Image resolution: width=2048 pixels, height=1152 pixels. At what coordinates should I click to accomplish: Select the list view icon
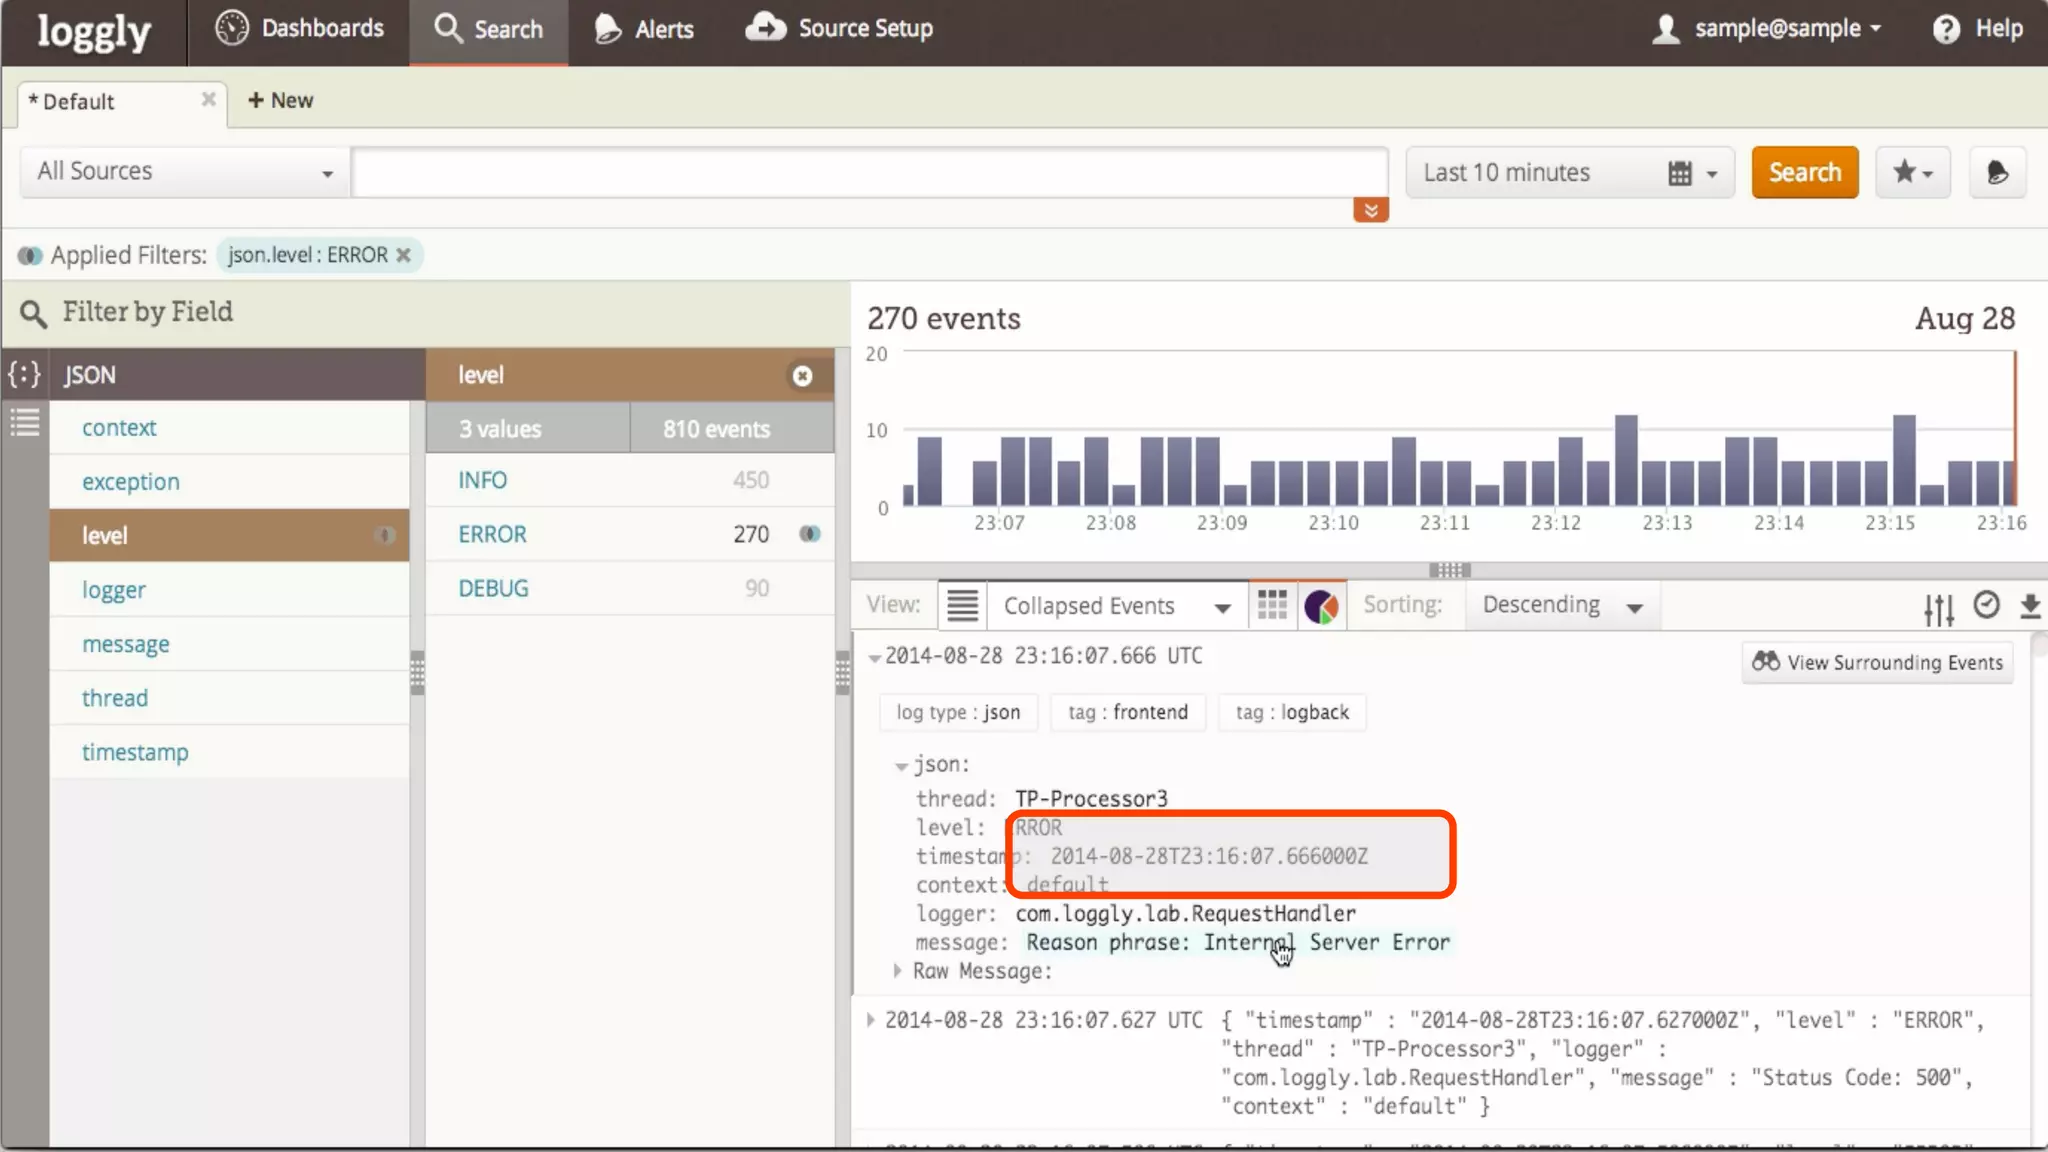tap(963, 605)
